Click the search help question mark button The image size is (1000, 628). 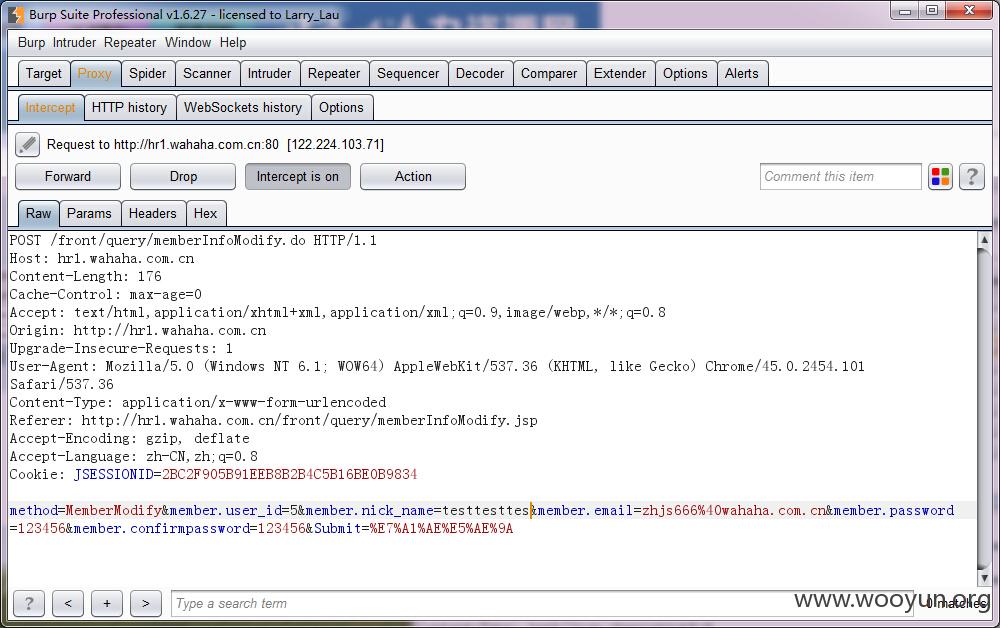[x=29, y=603]
